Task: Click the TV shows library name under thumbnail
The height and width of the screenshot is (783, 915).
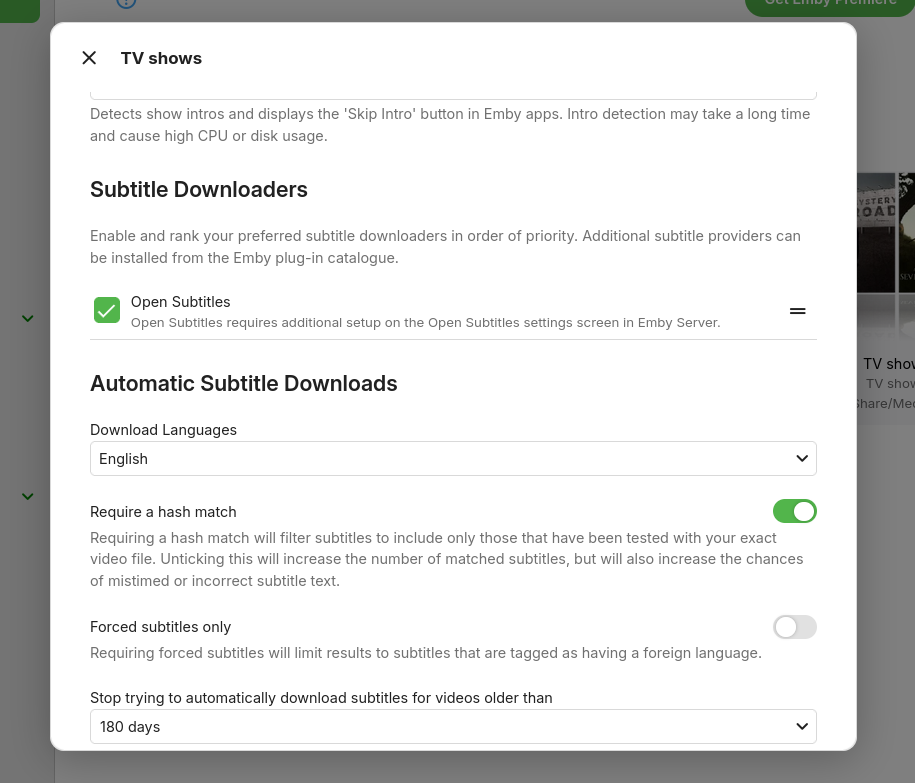Action: click(x=888, y=364)
